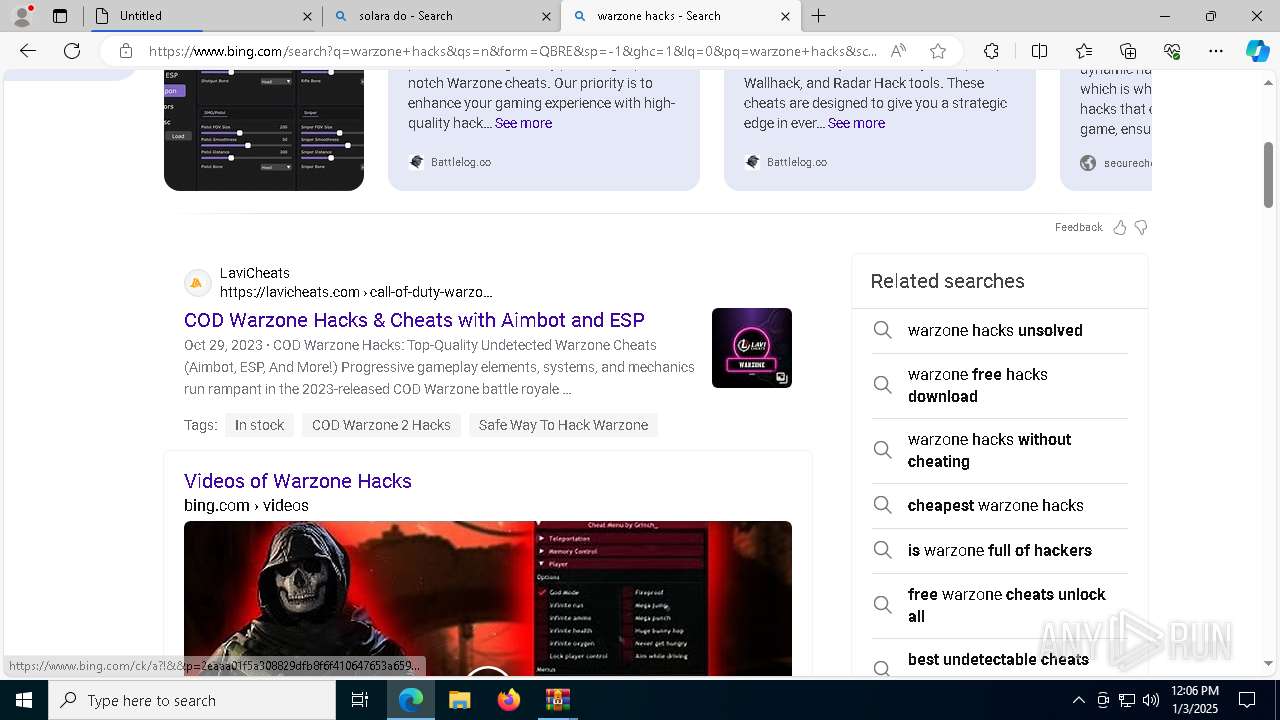Screen dimensions: 1280x720
Task: Open Task View on taskbar
Action: point(360,700)
